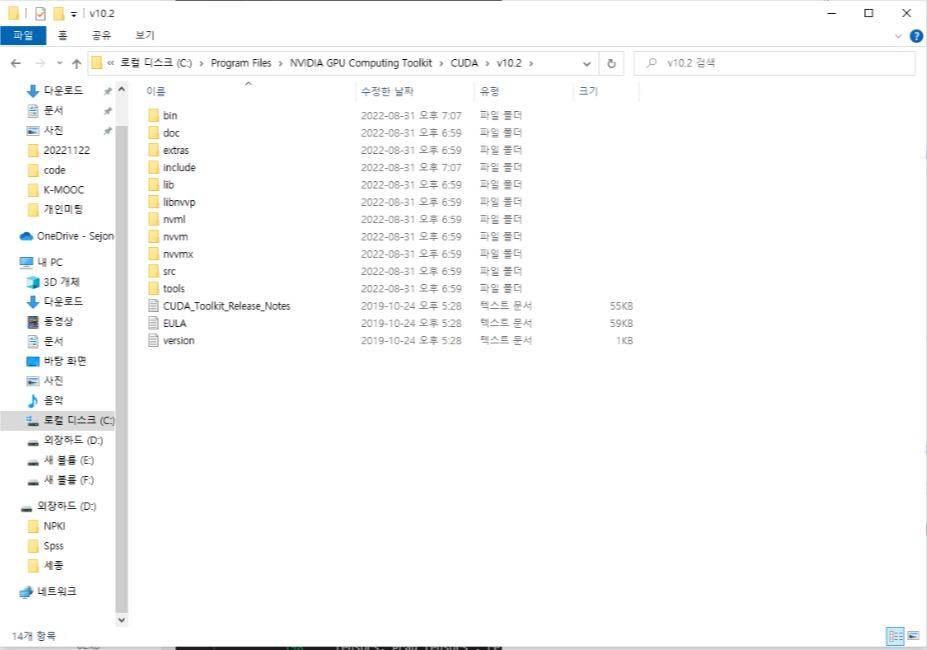Screen dimensions: 927x650
Task: Open the Explorer help icon
Action: (916, 36)
